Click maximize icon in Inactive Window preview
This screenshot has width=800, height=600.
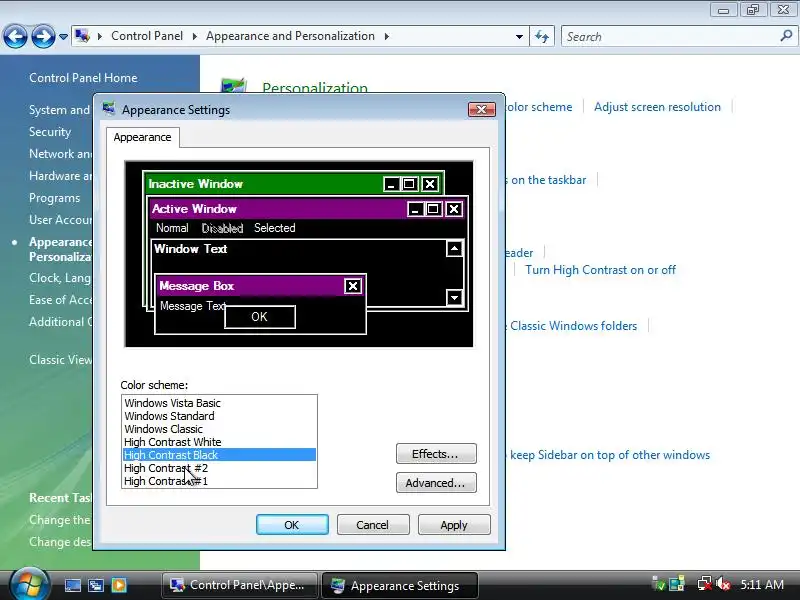point(409,184)
